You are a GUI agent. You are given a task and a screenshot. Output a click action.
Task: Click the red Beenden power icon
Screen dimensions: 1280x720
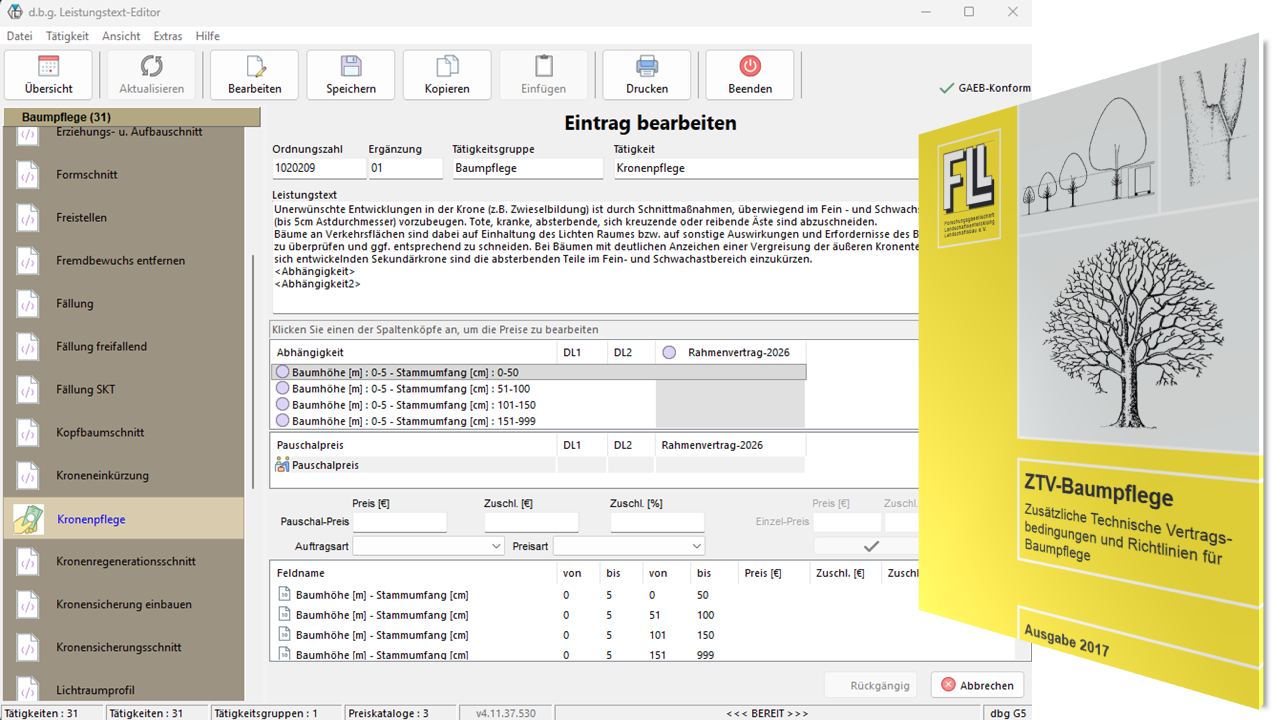[x=750, y=67]
